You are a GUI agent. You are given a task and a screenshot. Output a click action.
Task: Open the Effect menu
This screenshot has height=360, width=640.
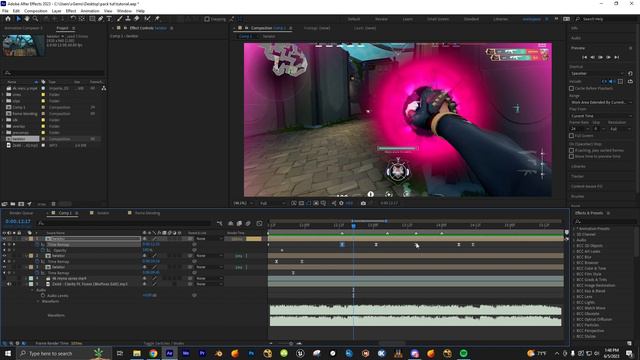[x=71, y=11]
